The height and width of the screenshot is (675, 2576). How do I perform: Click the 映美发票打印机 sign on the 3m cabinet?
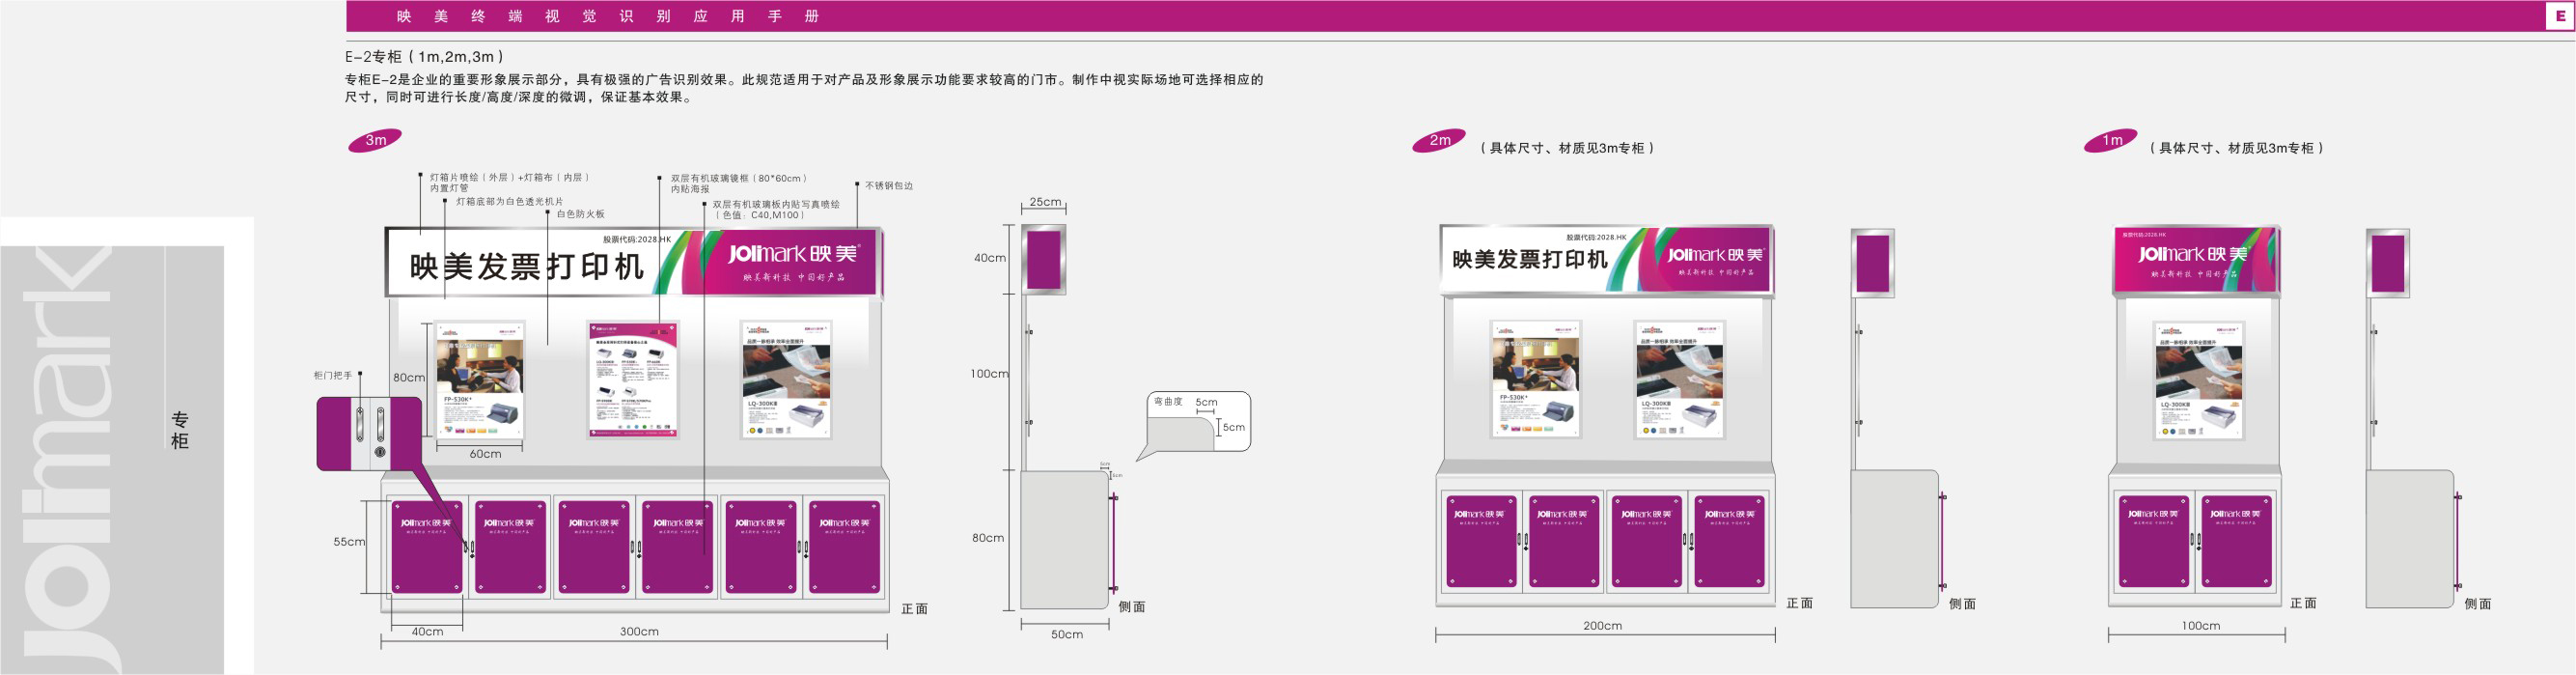click(526, 266)
